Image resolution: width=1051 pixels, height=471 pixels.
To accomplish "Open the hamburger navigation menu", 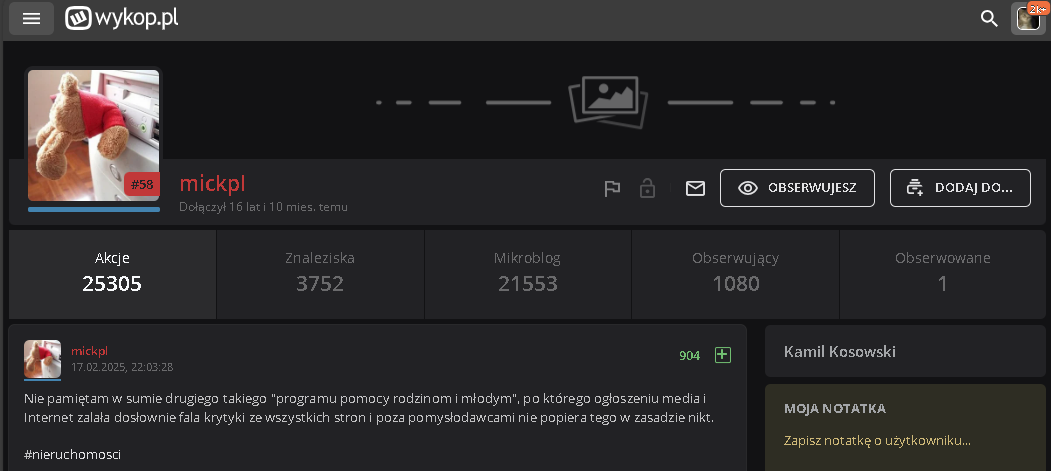I will click(x=31, y=18).
